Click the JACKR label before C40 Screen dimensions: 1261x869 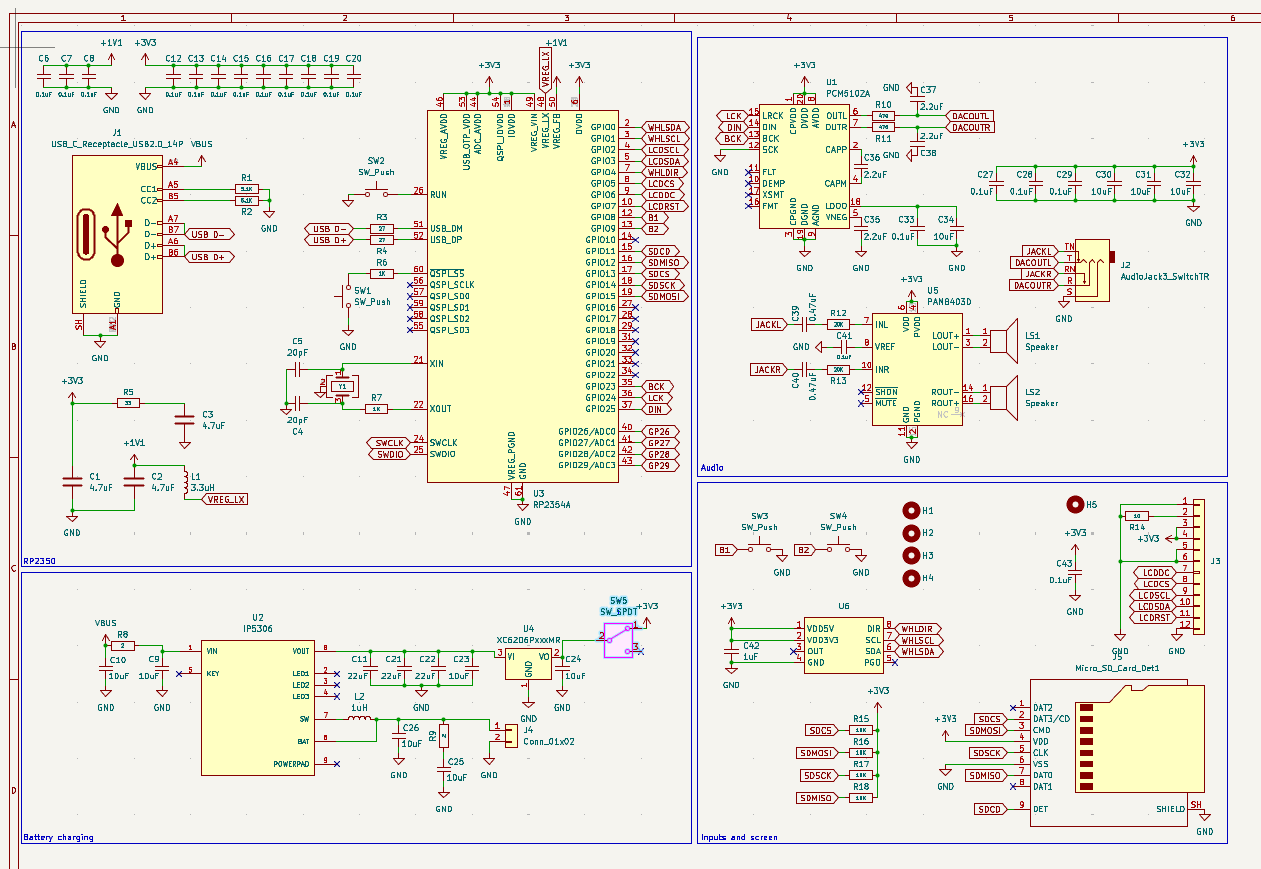point(769,370)
